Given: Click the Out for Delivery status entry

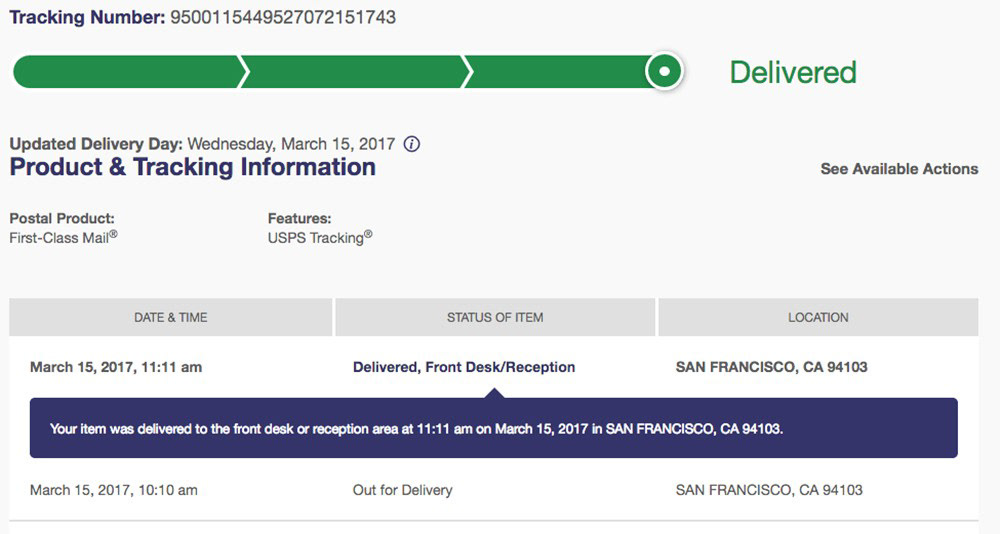Looking at the screenshot, I should 403,490.
